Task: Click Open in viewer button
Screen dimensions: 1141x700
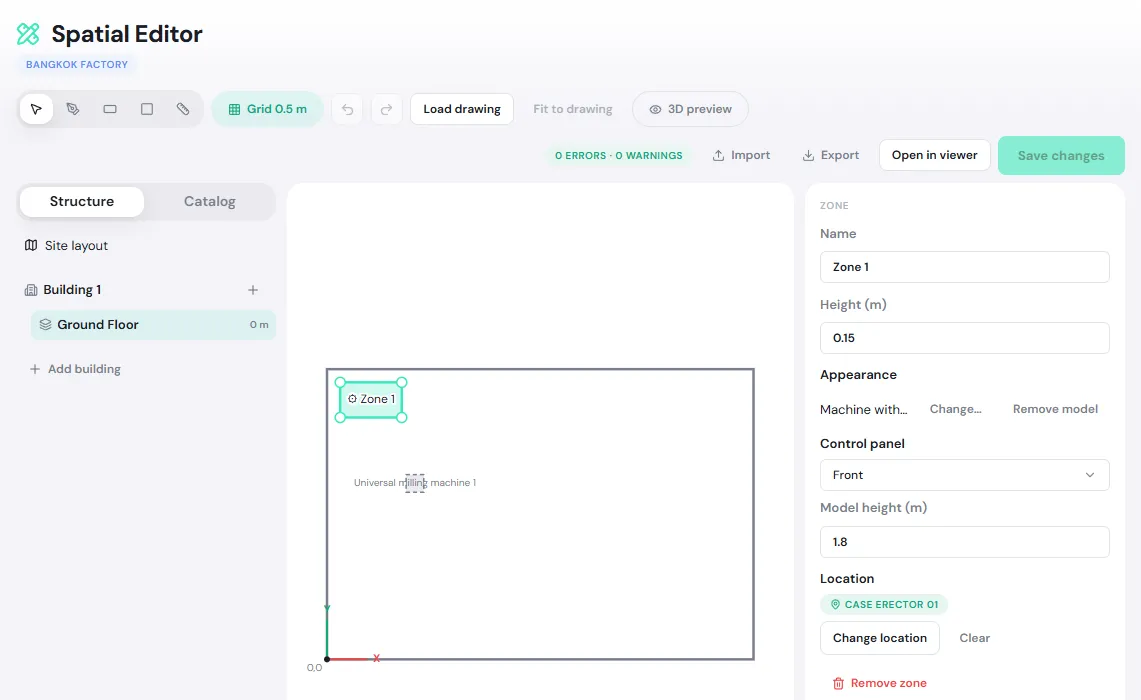Action: (934, 155)
